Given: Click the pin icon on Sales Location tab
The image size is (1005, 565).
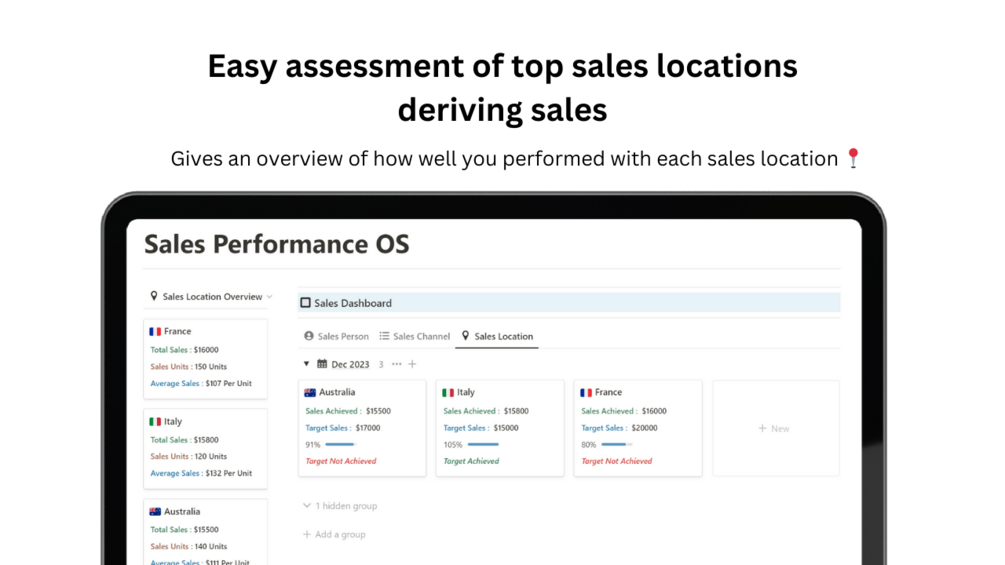Looking at the screenshot, I should coord(465,335).
